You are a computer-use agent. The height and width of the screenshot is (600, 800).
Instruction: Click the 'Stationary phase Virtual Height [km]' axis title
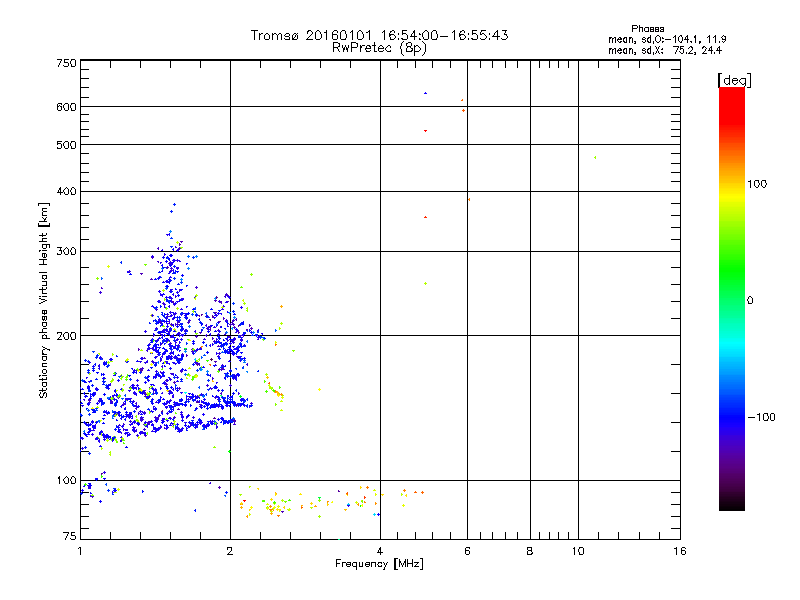(44, 300)
